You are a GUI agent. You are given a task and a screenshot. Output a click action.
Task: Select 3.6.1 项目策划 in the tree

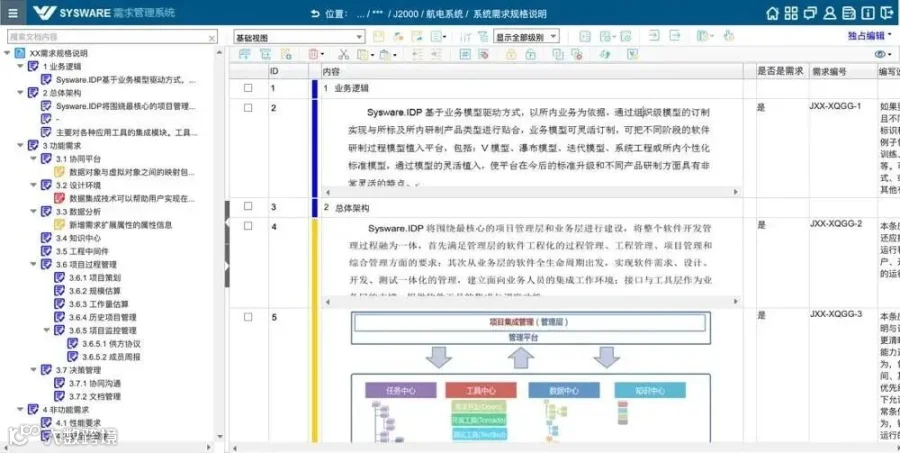point(95,278)
